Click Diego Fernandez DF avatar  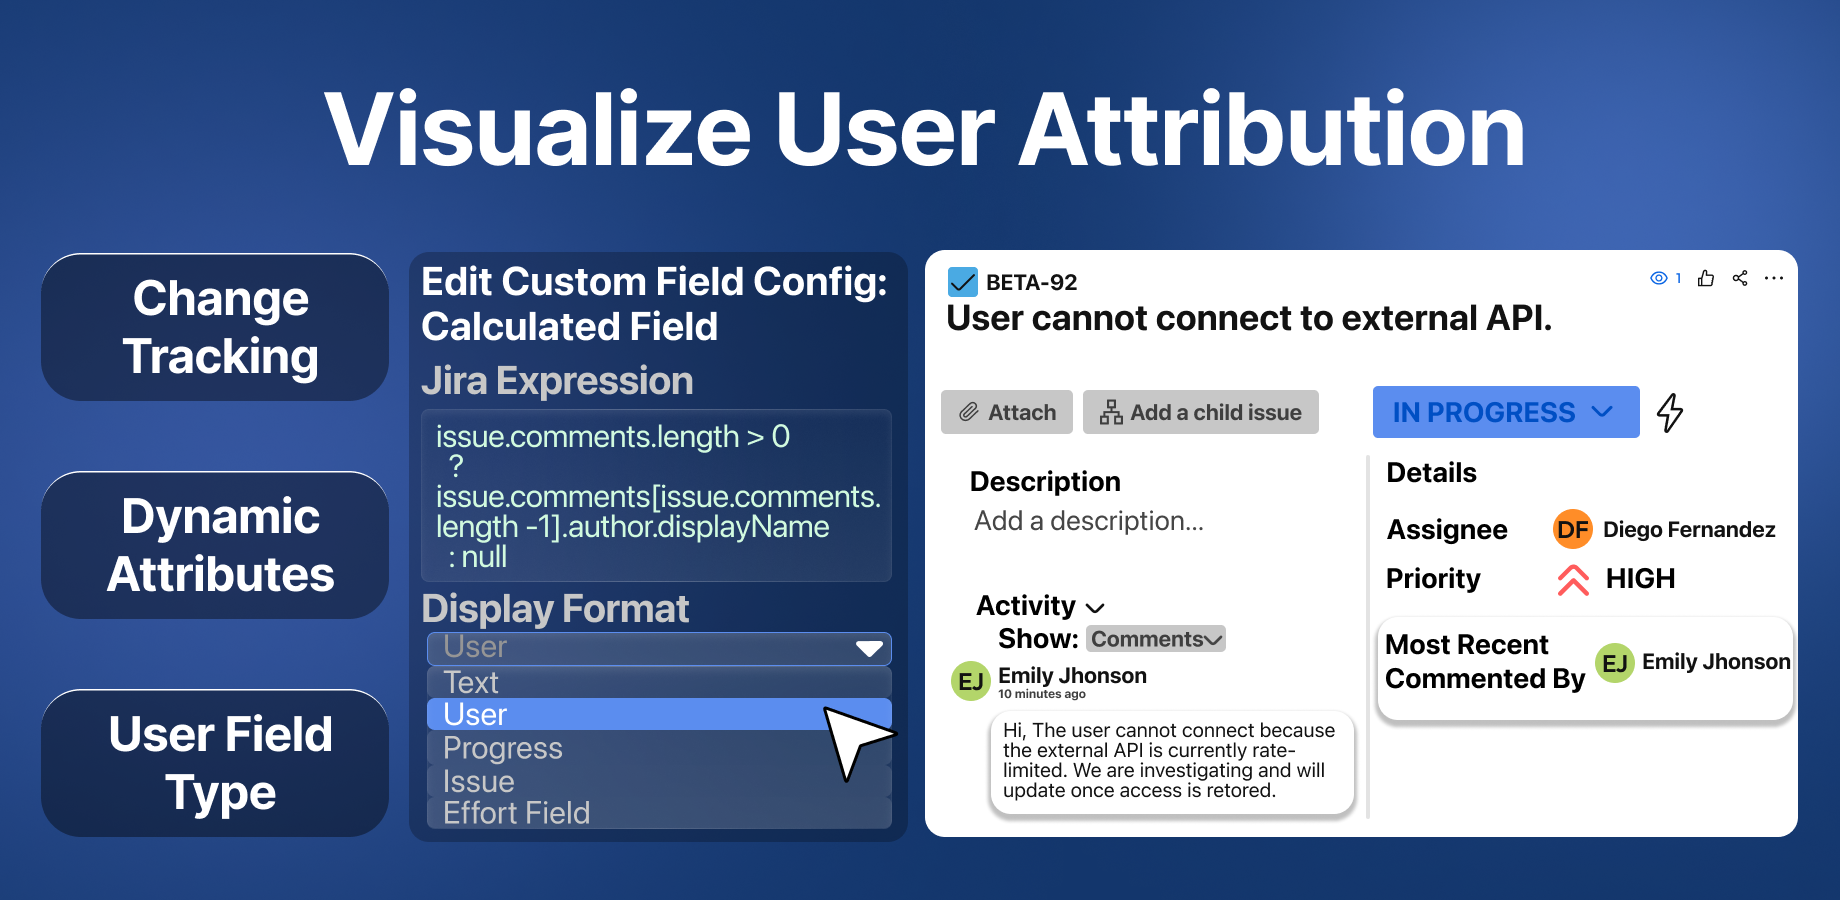(1573, 529)
